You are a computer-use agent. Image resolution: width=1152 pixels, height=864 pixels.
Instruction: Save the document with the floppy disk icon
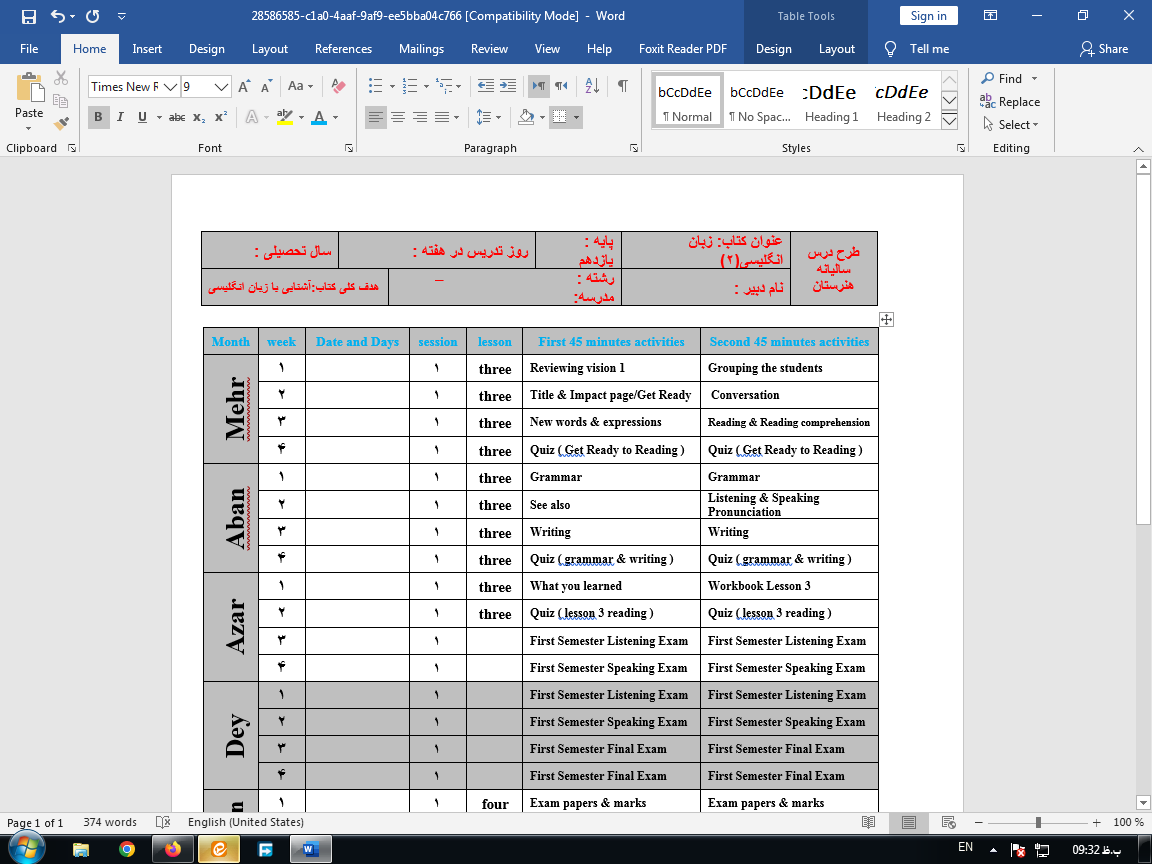tap(29, 15)
